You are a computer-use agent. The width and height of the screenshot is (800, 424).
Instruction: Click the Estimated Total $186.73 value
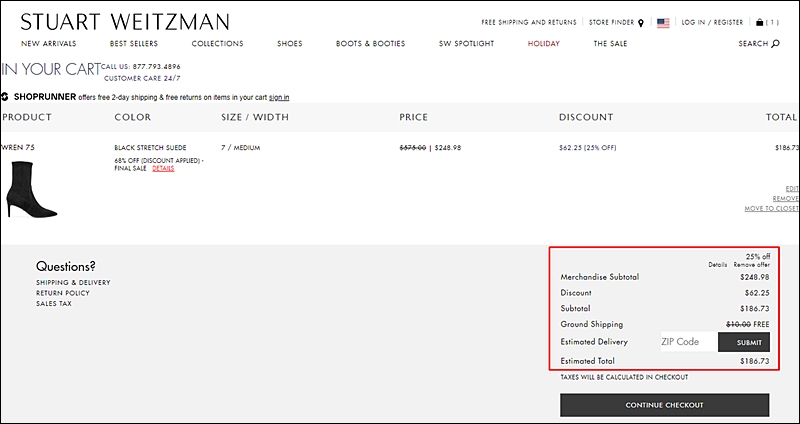755,361
